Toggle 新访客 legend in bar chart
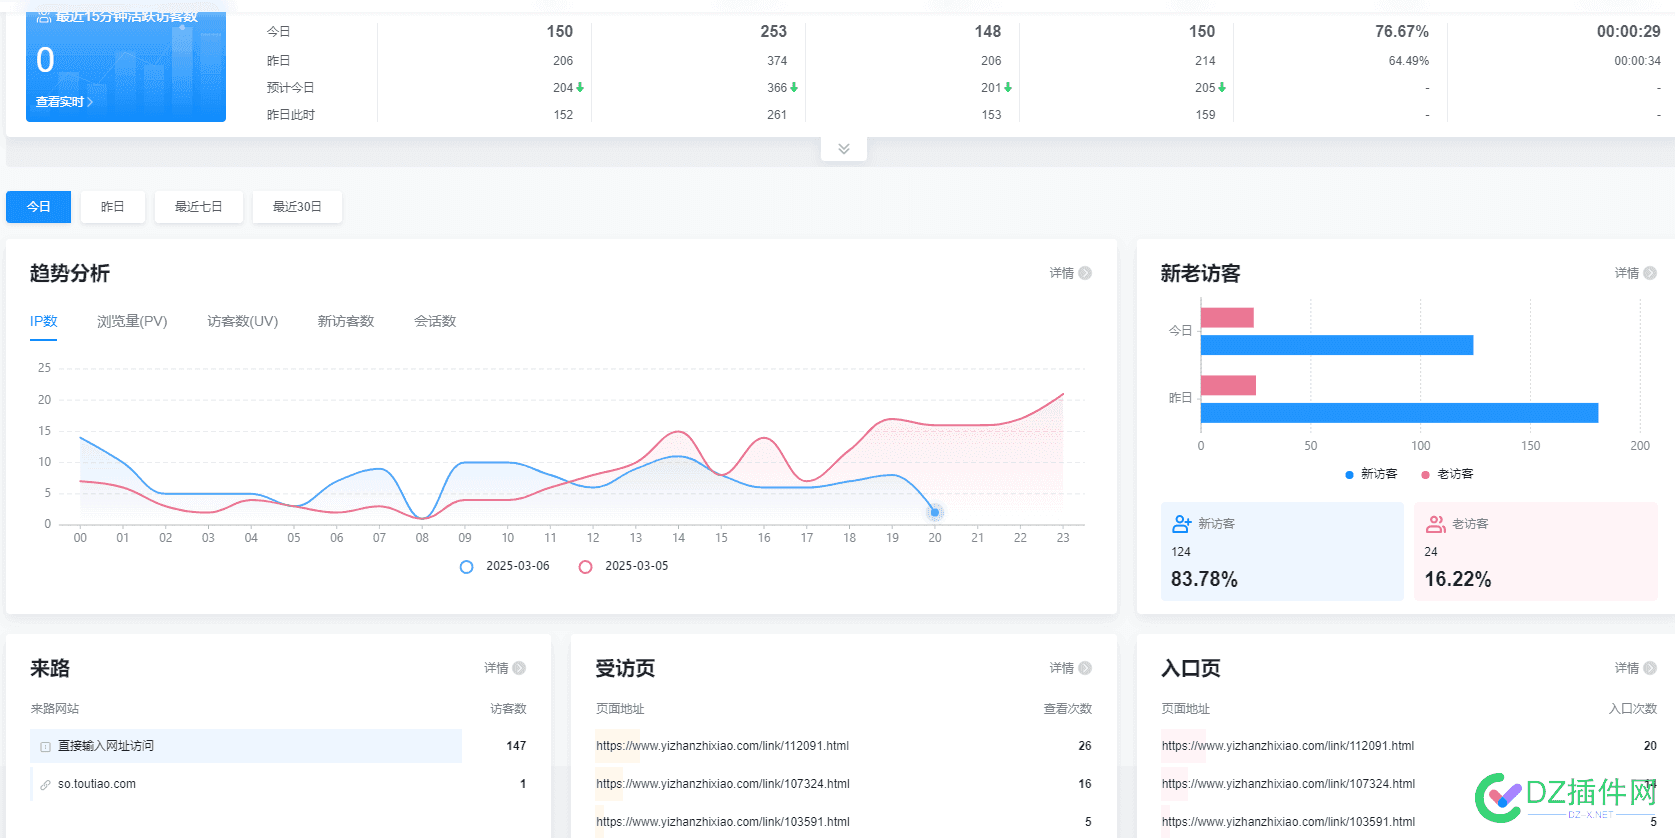The width and height of the screenshot is (1675, 838). 1371,474
